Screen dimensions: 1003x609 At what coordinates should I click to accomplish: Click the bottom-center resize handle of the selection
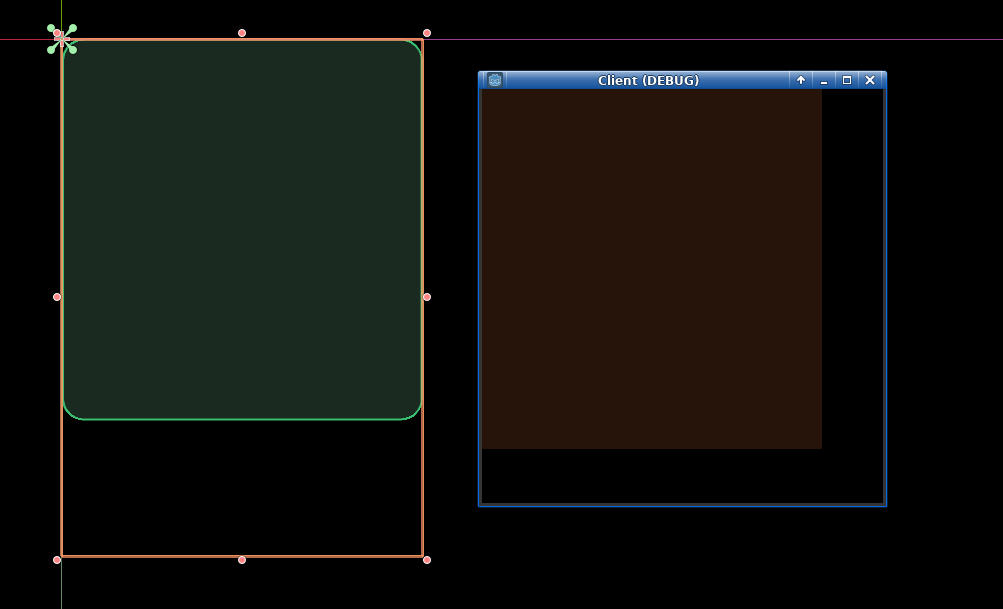(242, 560)
